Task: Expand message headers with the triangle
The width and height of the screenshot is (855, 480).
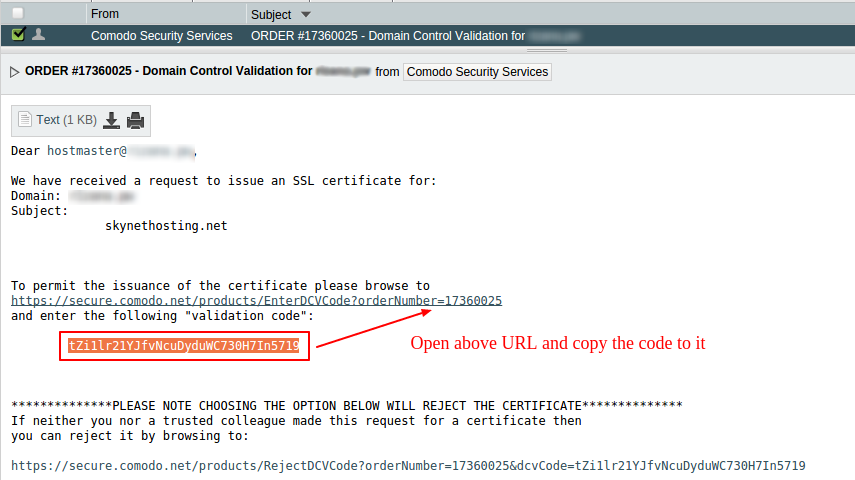Action: coord(15,71)
